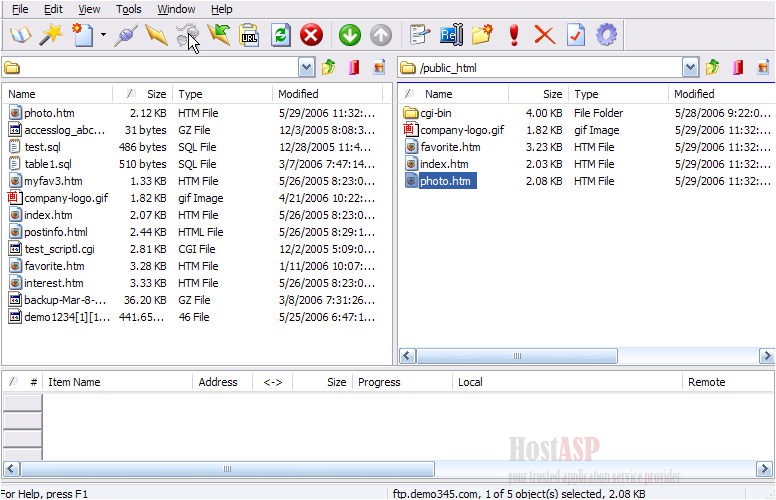Screen dimensions: 776x500
Task: Click the refresh icon in toolbar
Action: [281, 36]
